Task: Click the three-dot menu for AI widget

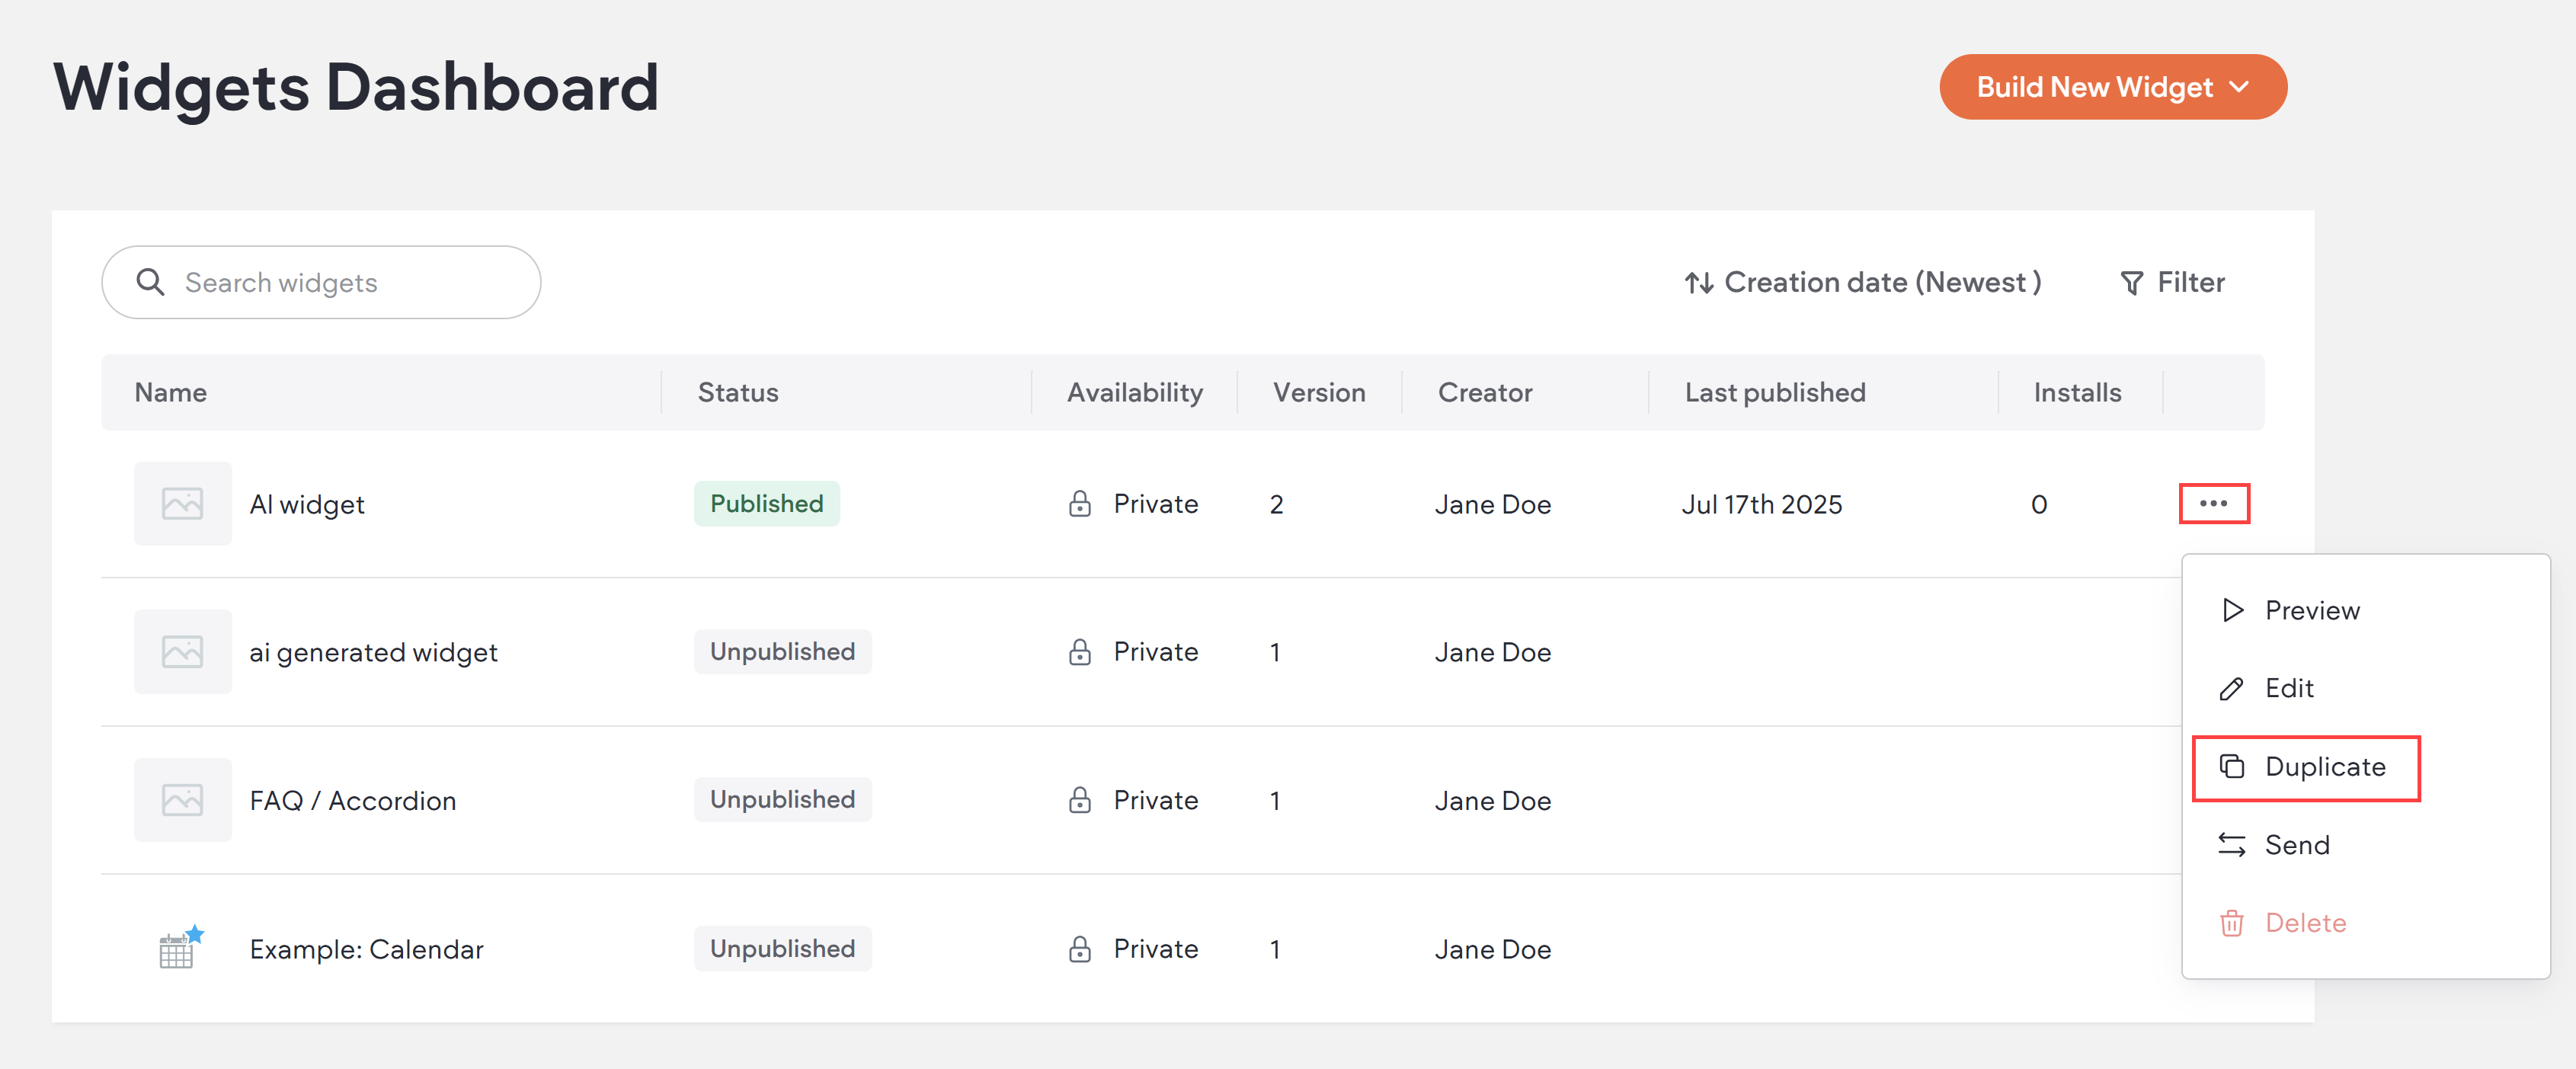Action: pos(2213,503)
